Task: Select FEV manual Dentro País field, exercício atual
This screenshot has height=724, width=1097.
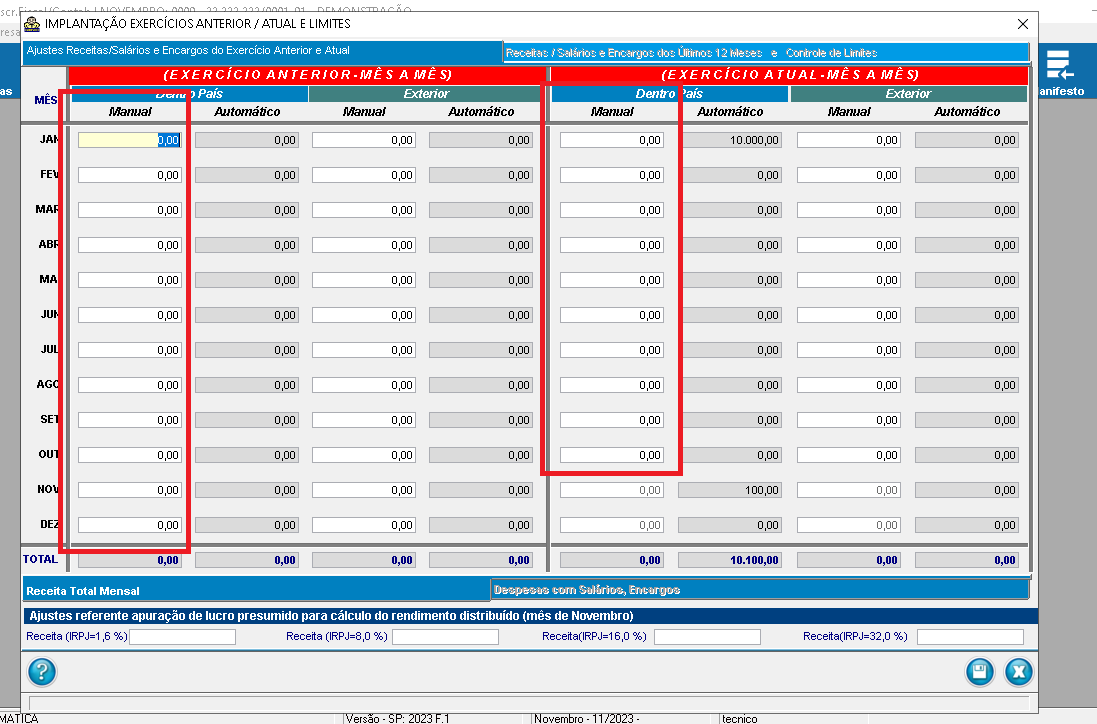Action: [612, 175]
